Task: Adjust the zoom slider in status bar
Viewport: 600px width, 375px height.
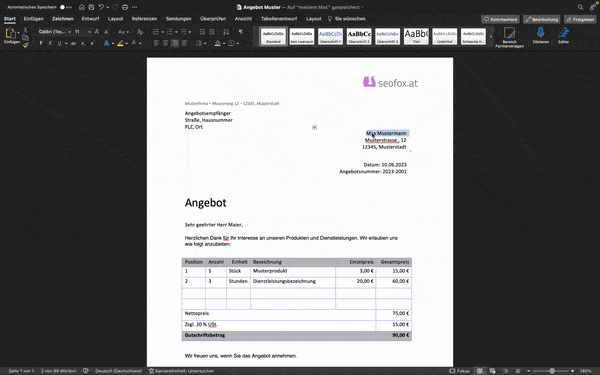Action: 552,371
